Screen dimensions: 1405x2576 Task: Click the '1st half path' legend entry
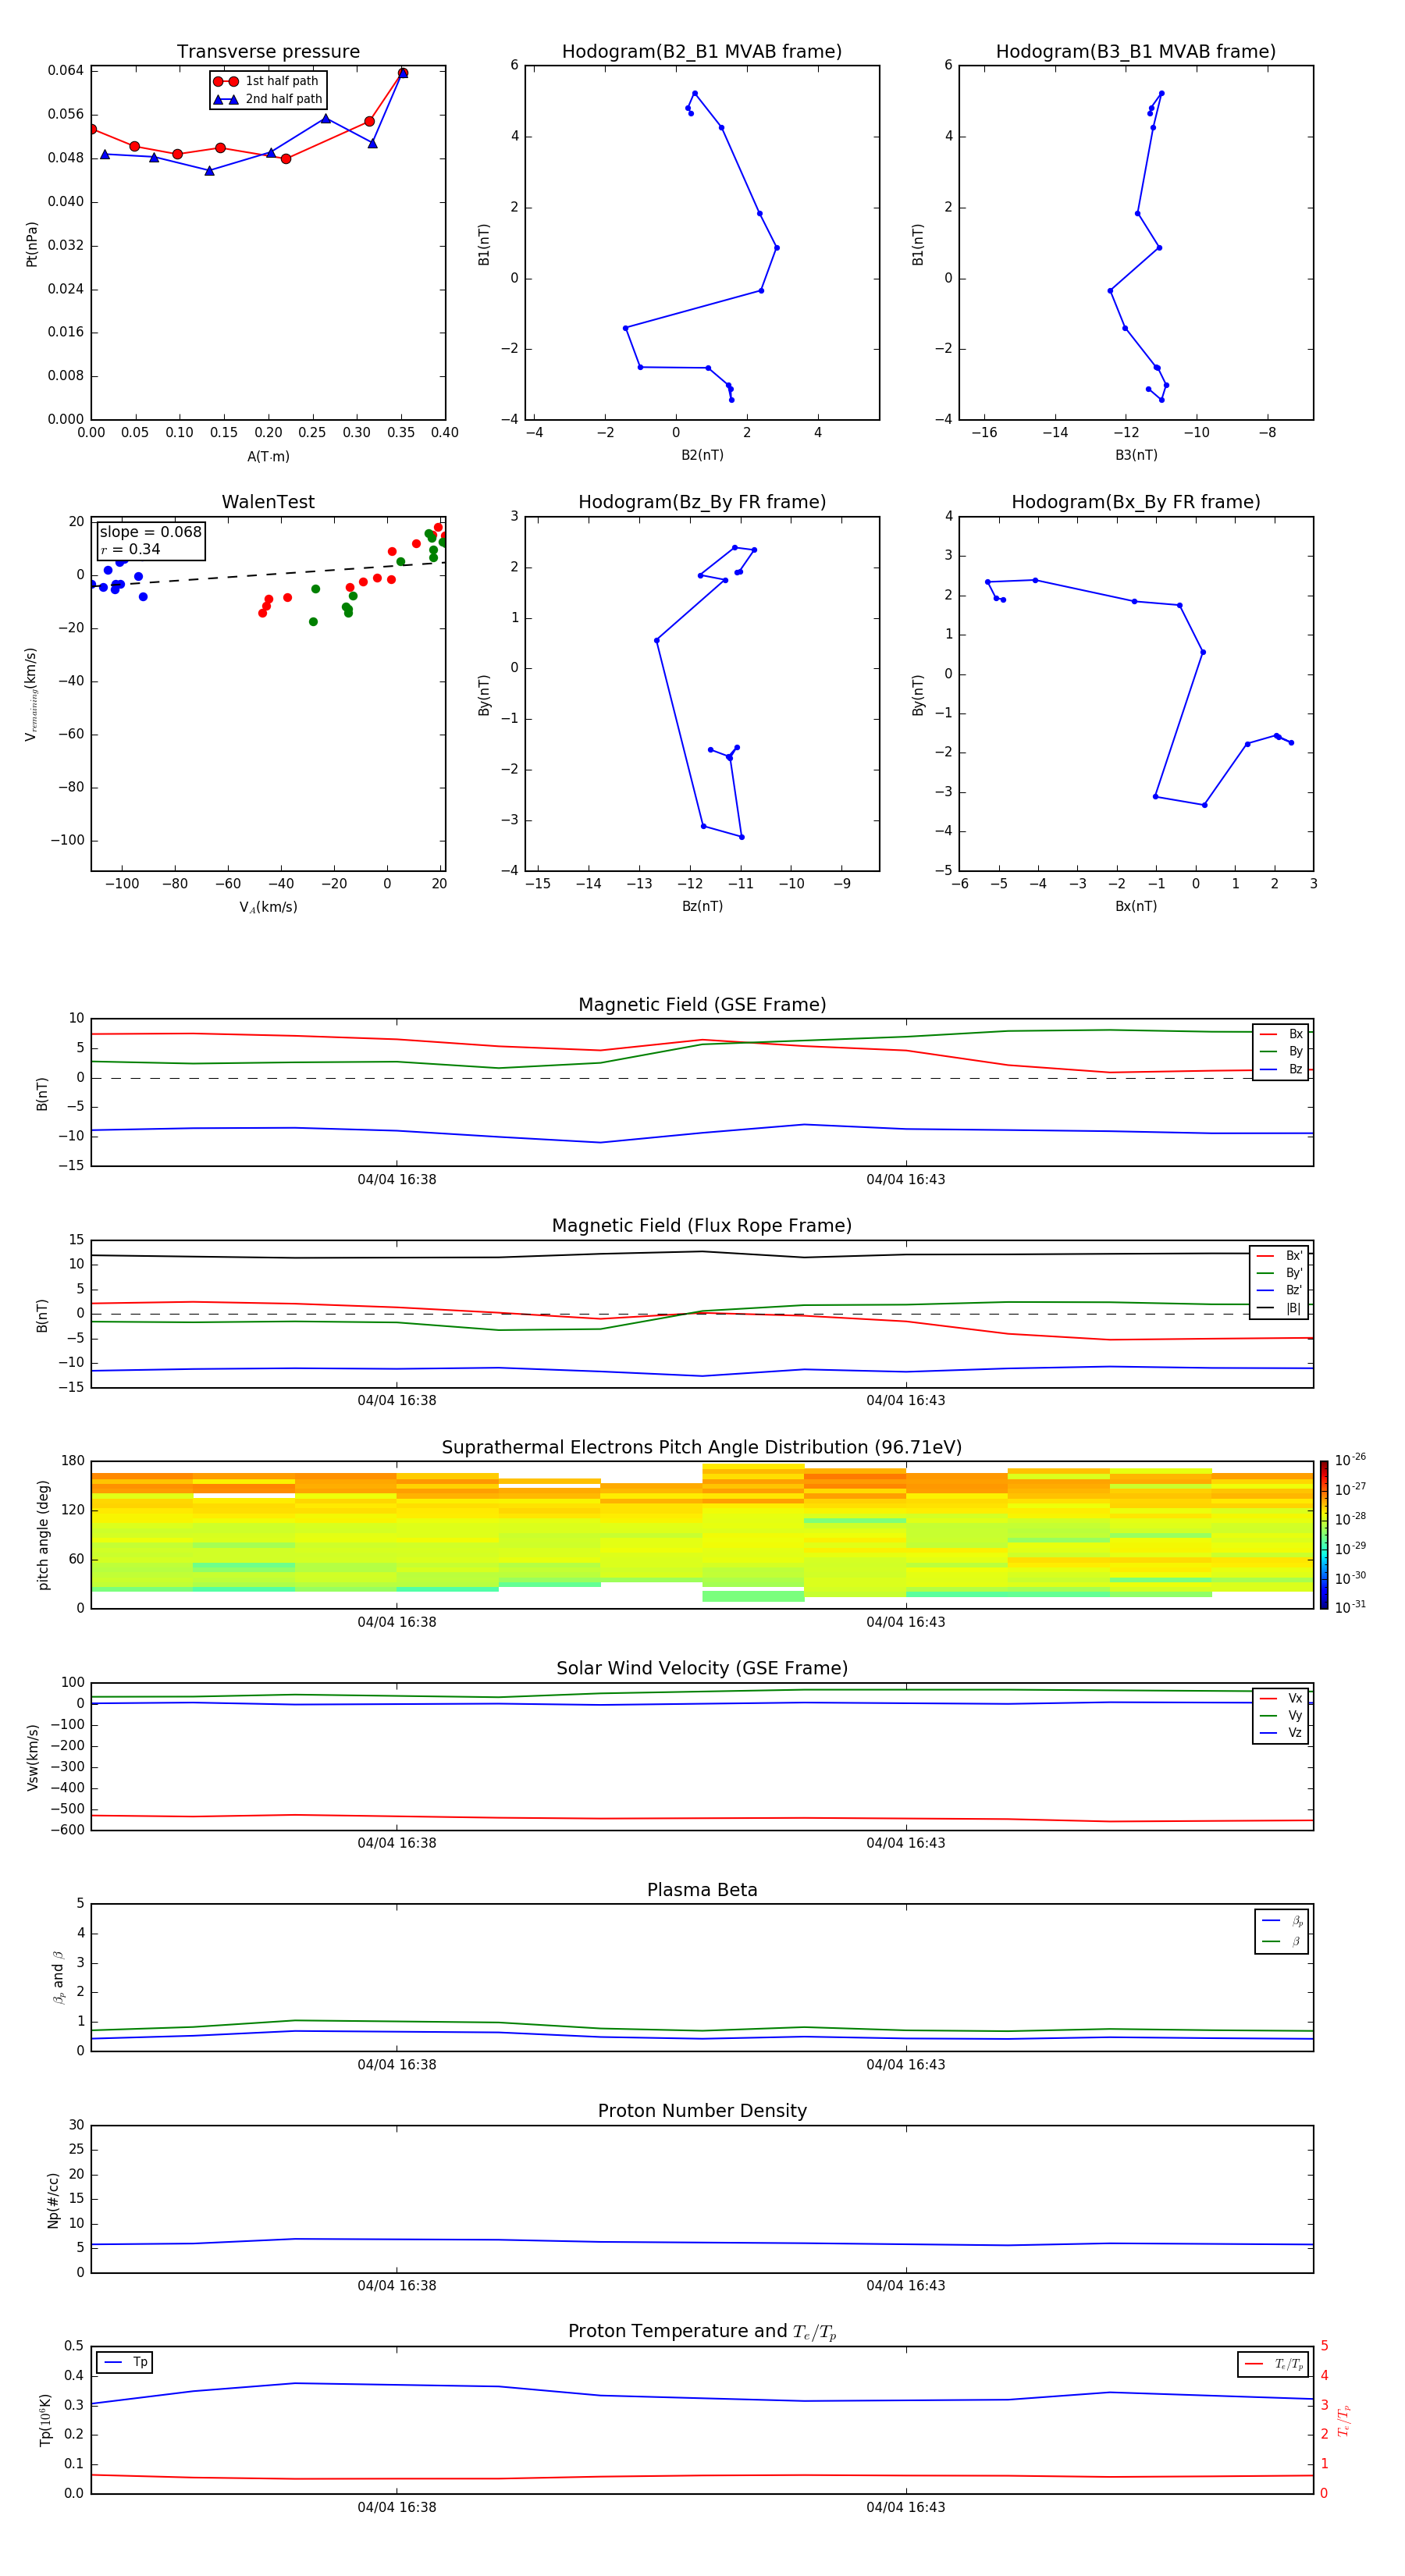tap(266, 81)
